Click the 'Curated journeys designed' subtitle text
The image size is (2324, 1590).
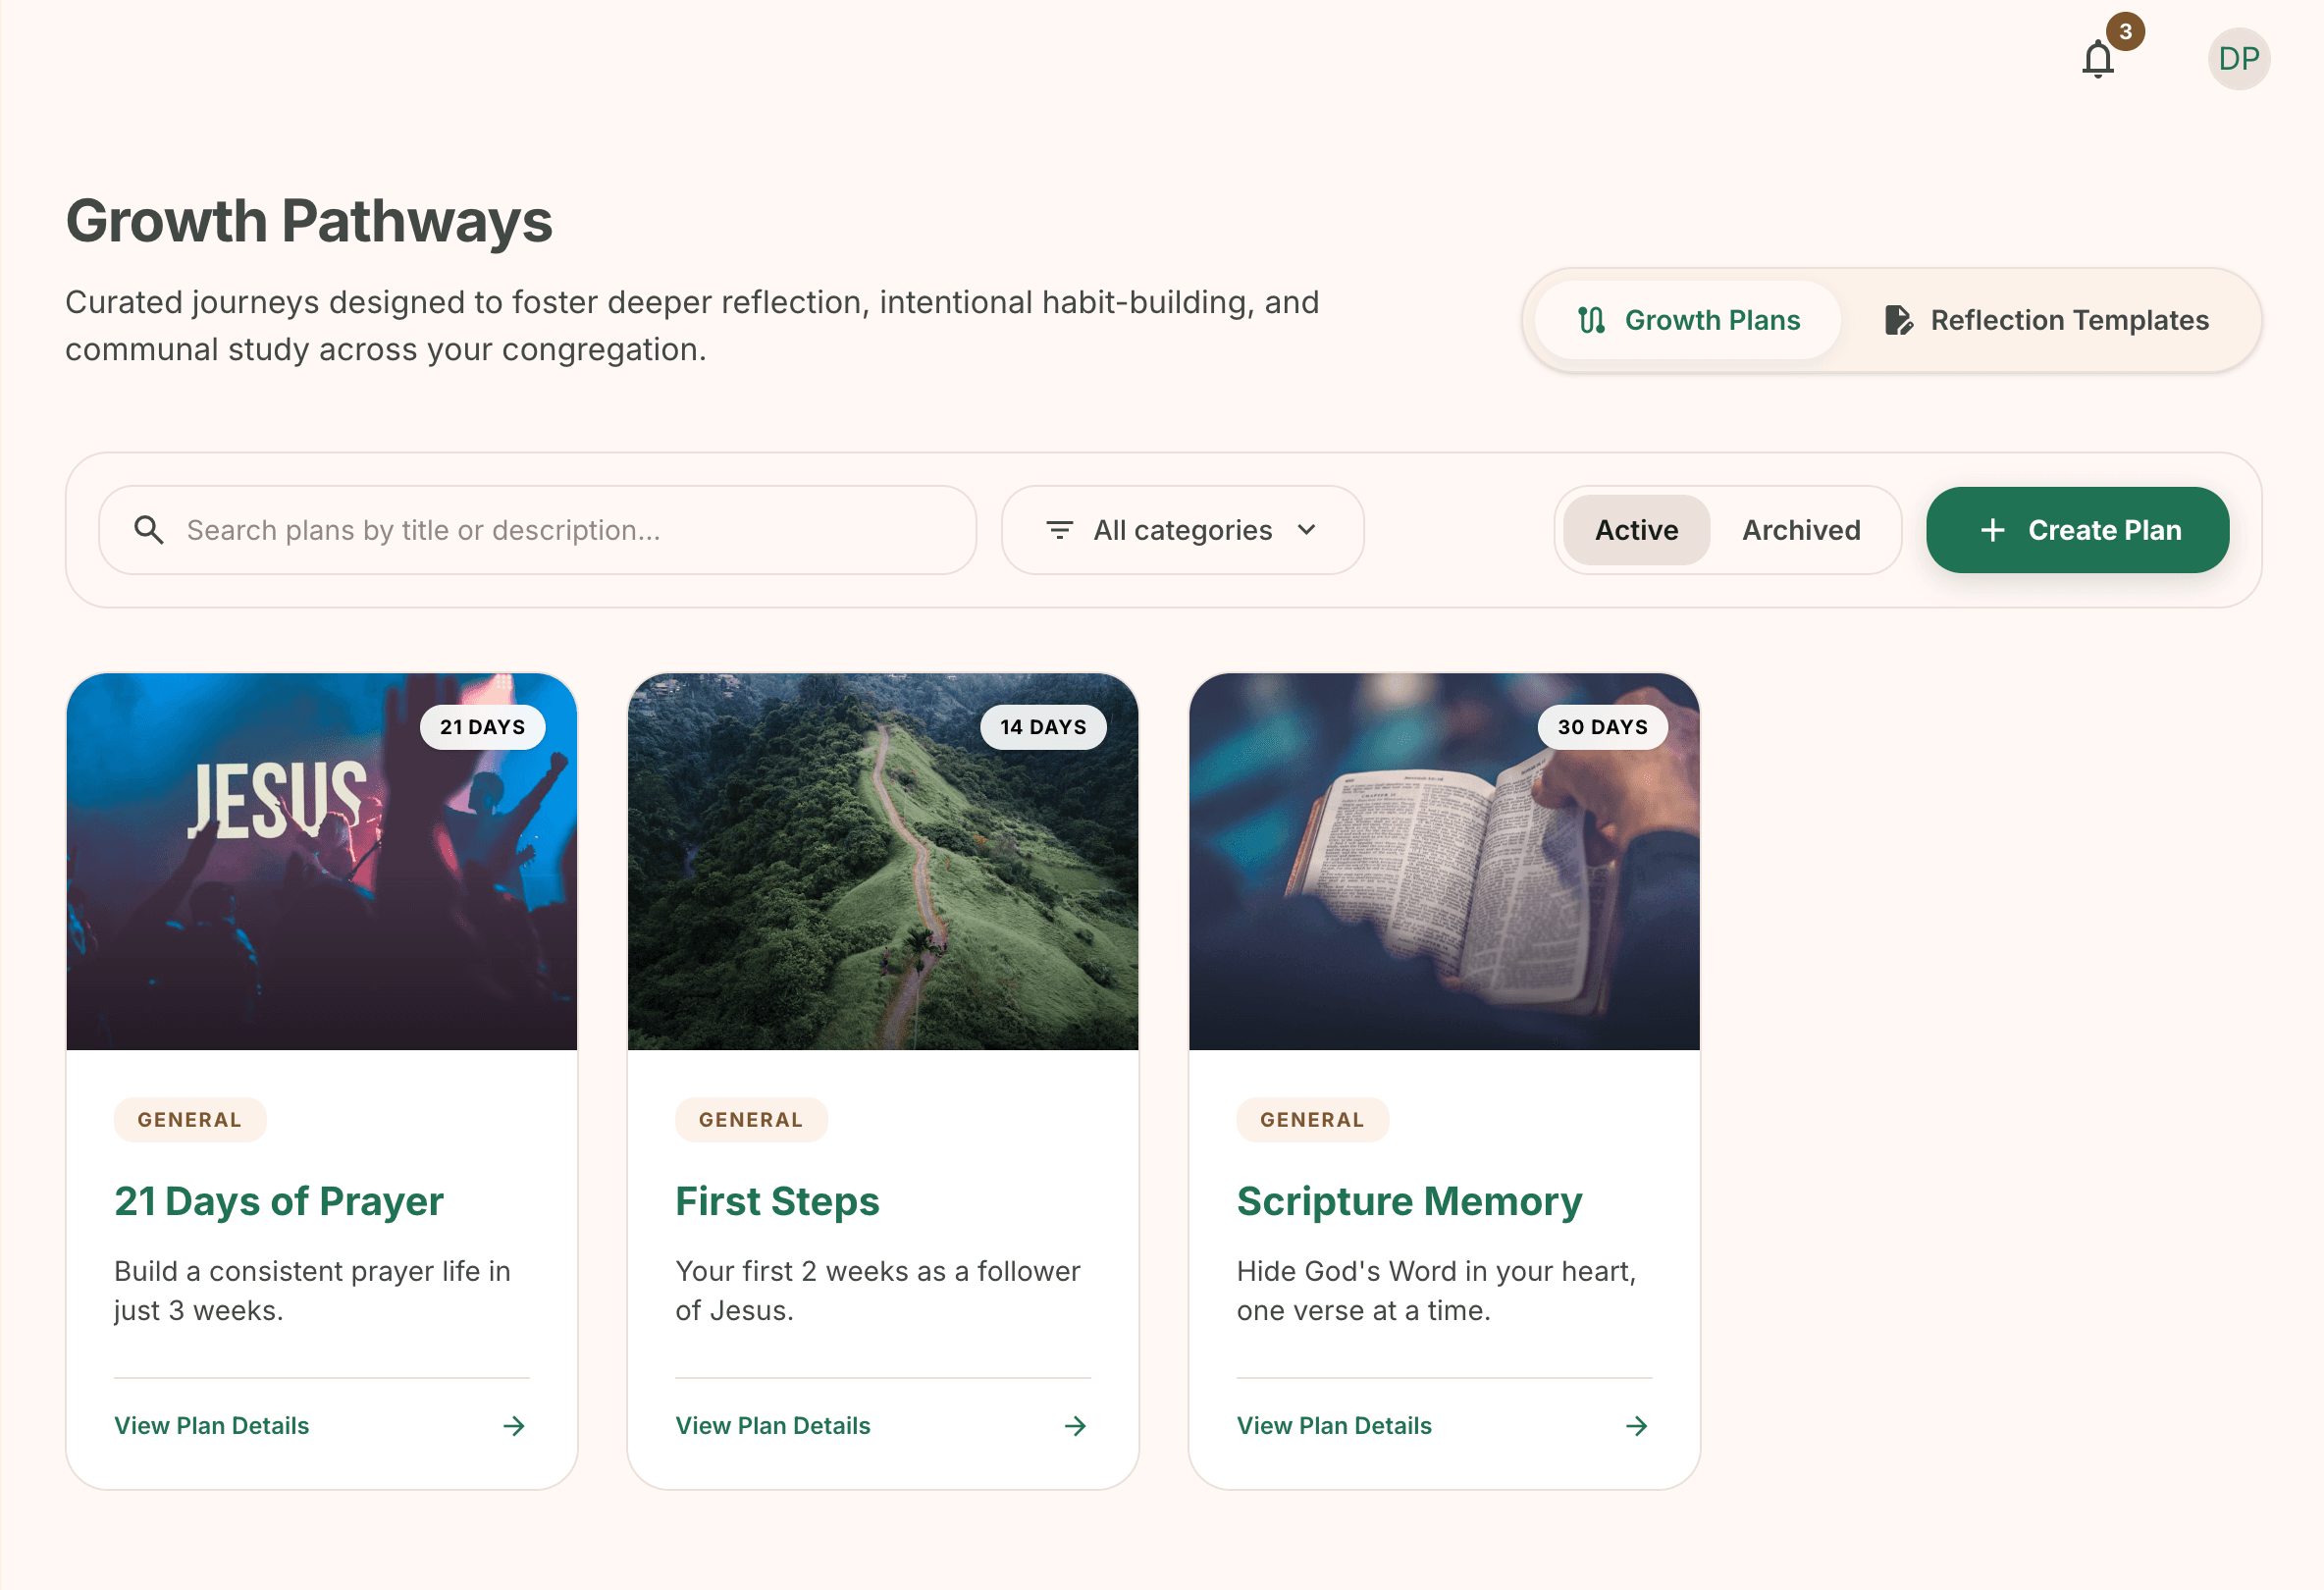[x=692, y=325]
